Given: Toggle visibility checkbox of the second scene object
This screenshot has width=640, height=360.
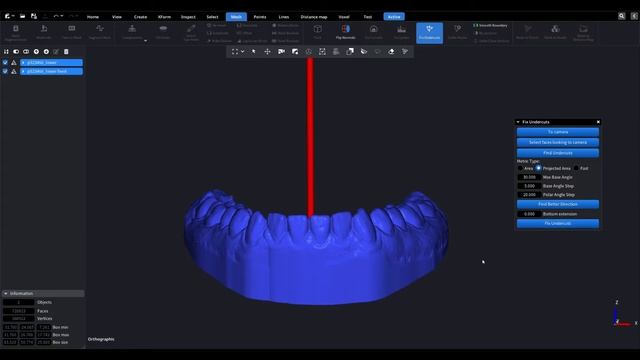Looking at the screenshot, I should pos(5,71).
